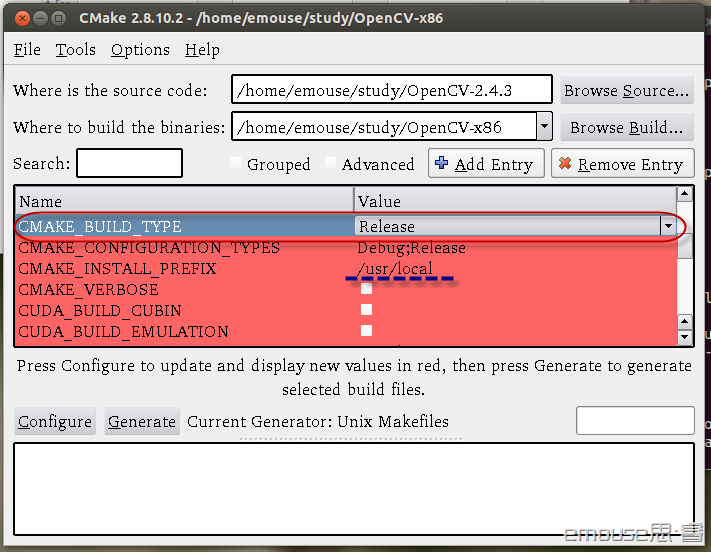Expand the build binaries path dropdown
The image size is (711, 552).
pyautogui.click(x=545, y=127)
